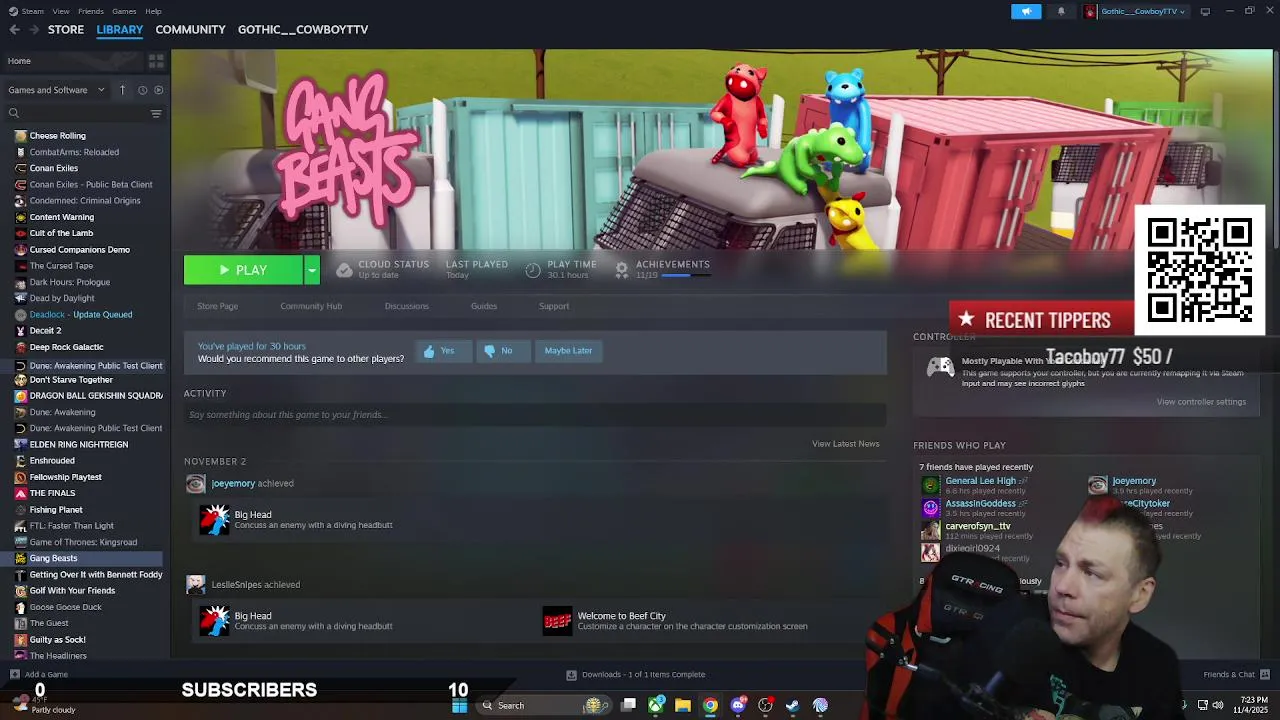This screenshot has width=1280, height=720.
Task: Open AssassinGoddess friend avatar
Action: [931, 507]
